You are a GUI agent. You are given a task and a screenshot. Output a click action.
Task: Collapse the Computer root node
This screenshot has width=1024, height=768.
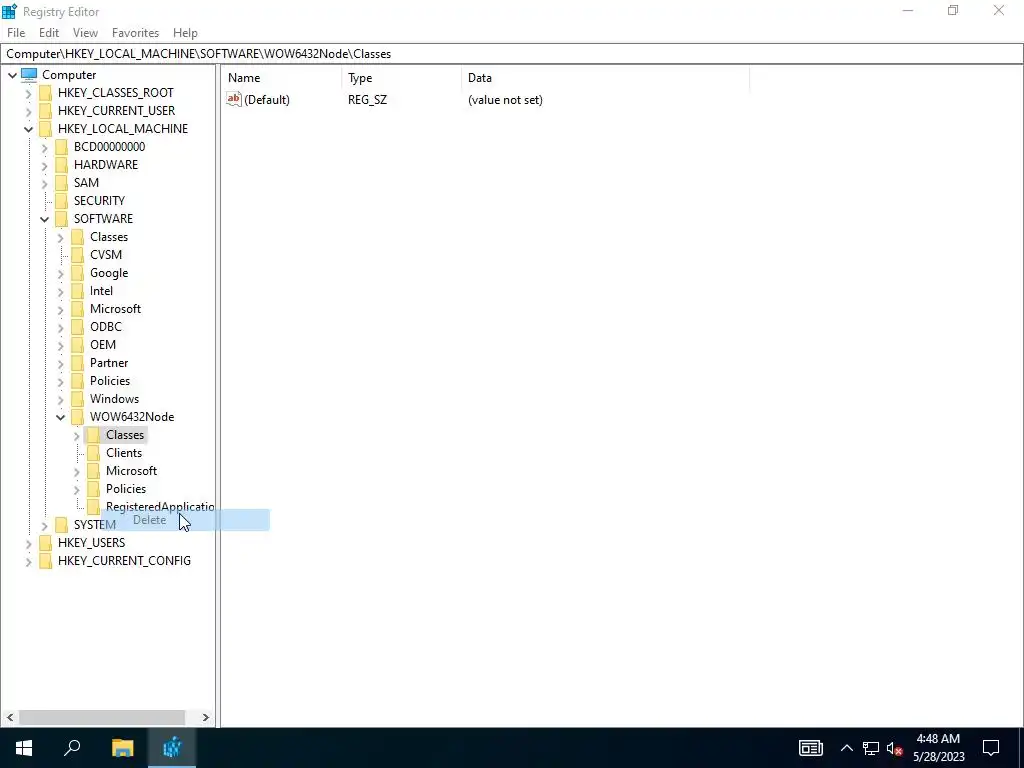click(12, 75)
